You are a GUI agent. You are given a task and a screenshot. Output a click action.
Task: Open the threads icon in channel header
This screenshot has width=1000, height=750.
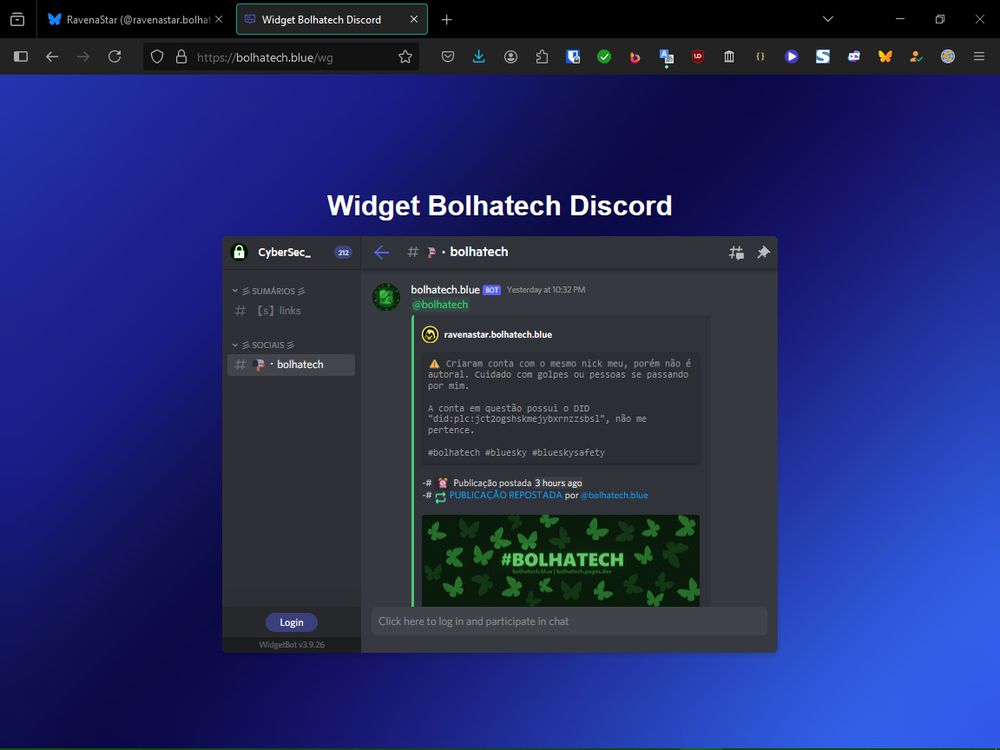tap(736, 253)
